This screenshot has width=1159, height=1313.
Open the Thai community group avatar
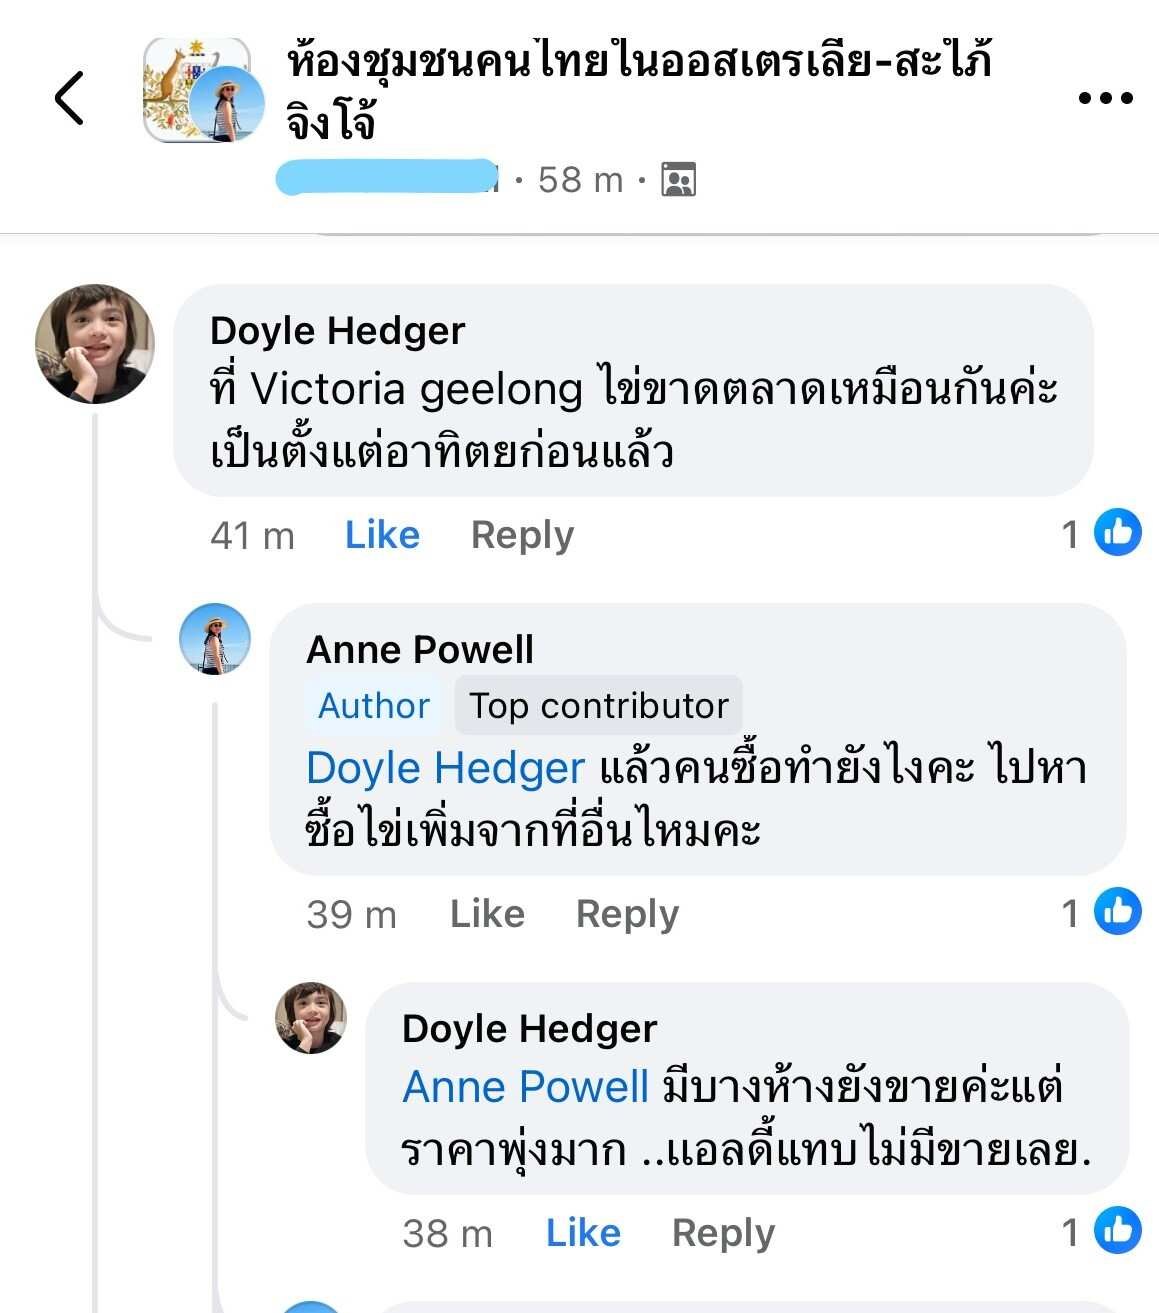197,91
